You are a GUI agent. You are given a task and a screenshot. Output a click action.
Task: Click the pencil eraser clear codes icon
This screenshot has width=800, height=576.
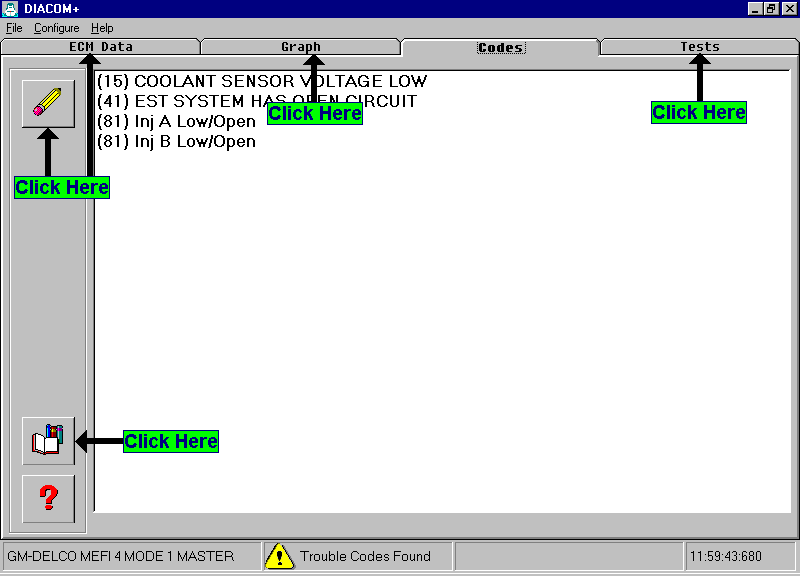click(48, 104)
